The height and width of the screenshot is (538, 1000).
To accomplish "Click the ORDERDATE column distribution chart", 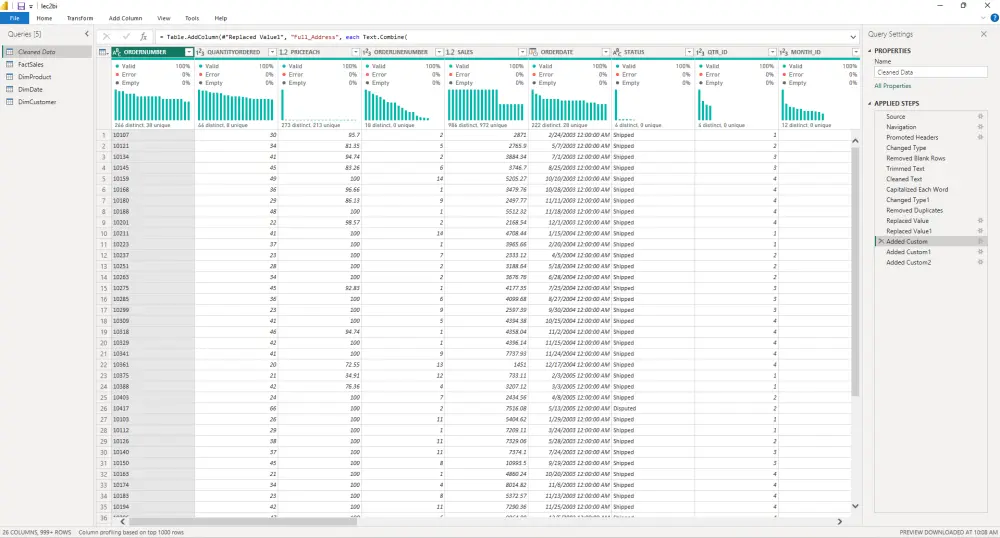I will (570, 105).
